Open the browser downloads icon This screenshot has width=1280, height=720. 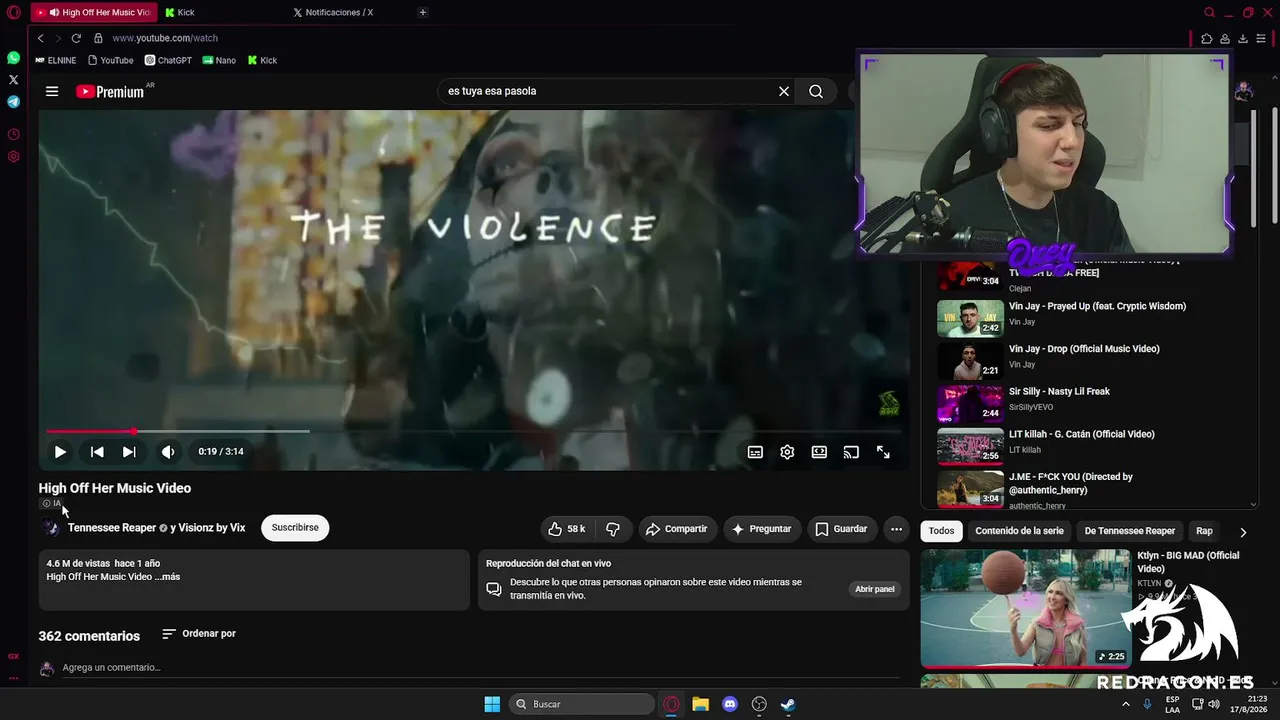tap(1243, 39)
